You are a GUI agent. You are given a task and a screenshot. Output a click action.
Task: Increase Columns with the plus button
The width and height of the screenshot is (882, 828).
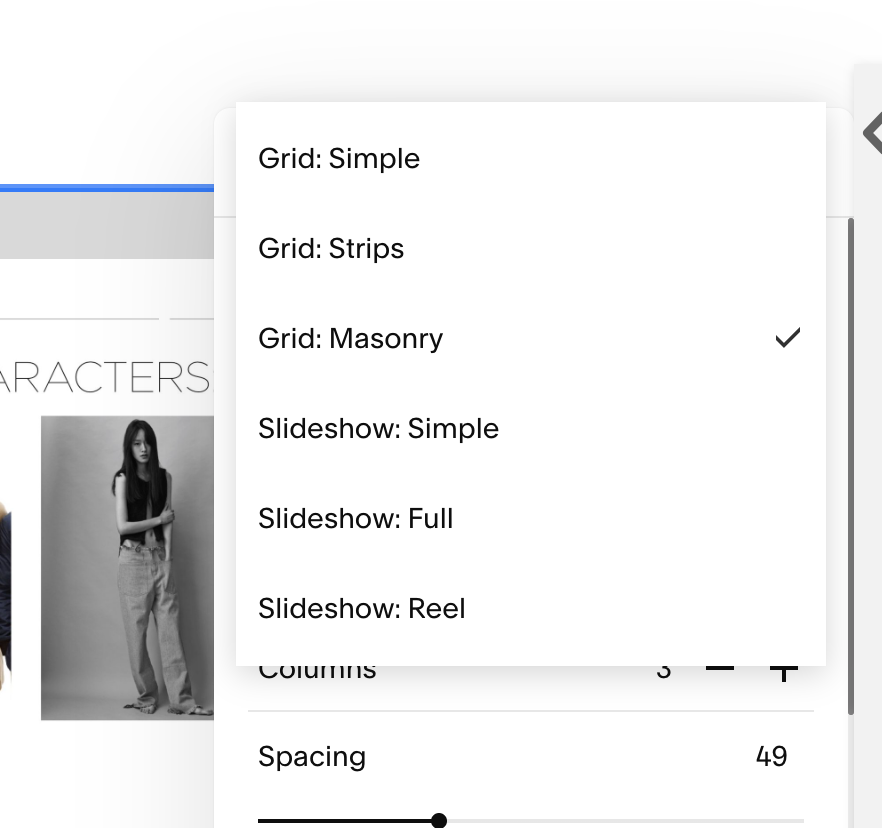pyautogui.click(x=784, y=673)
